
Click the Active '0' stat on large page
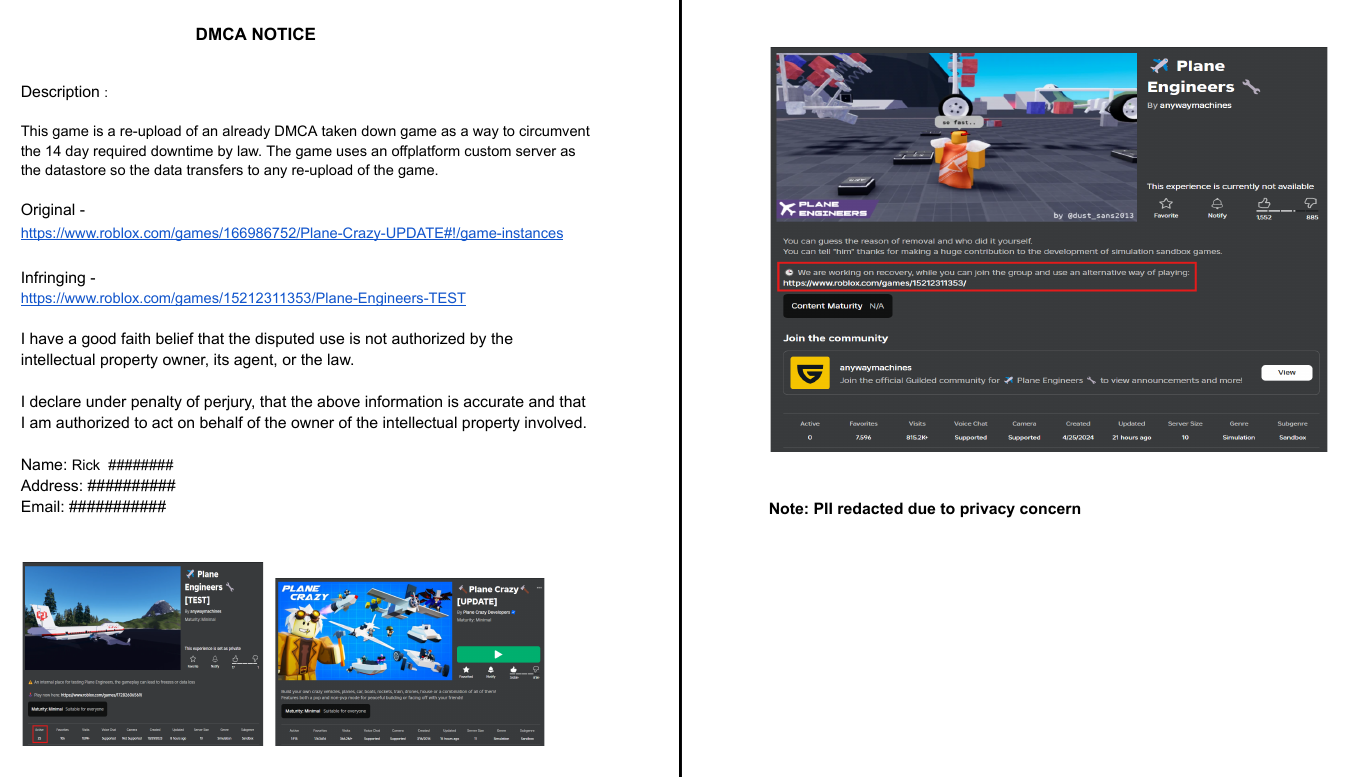(809, 438)
